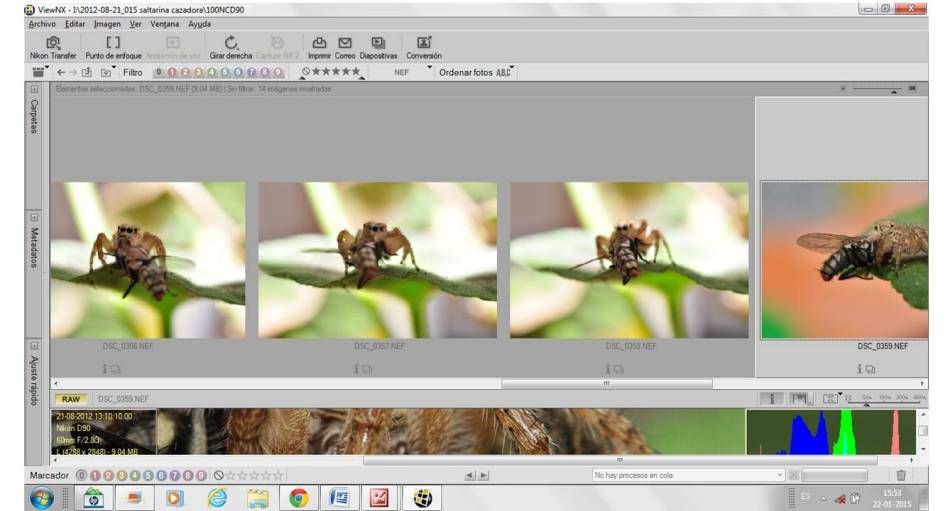The image size is (950, 511).
Task: Show previous image with left triangle
Action: tap(469, 475)
